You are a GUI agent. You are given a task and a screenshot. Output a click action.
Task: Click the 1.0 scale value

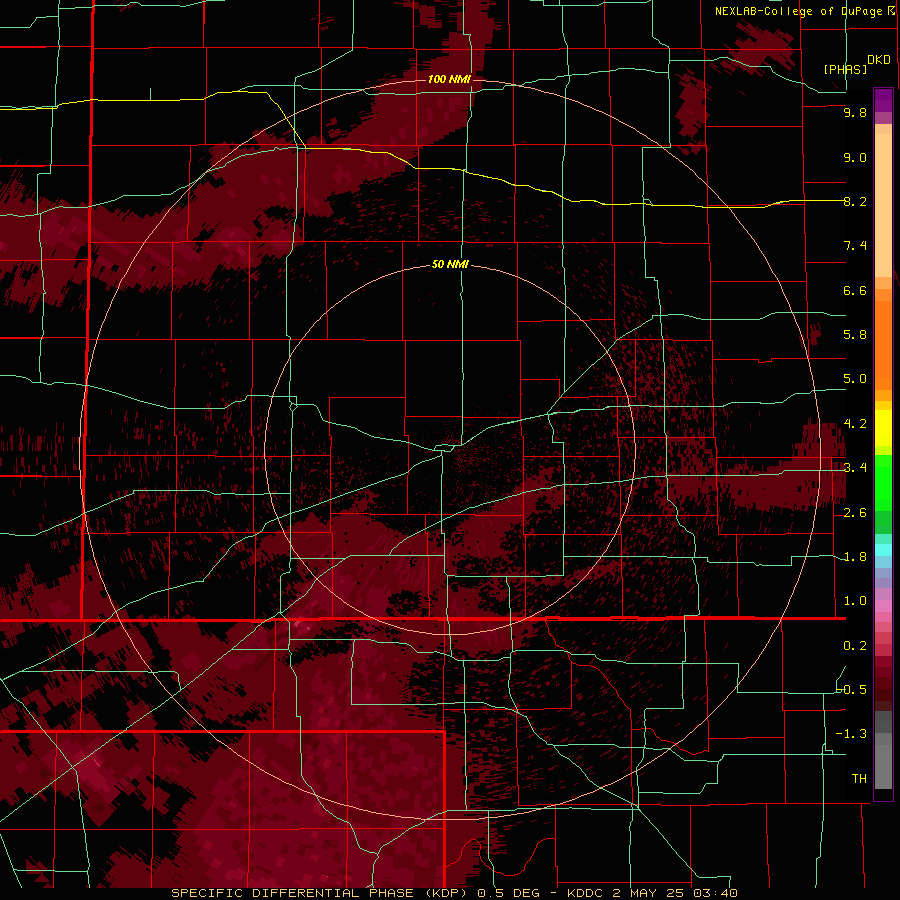coord(855,601)
